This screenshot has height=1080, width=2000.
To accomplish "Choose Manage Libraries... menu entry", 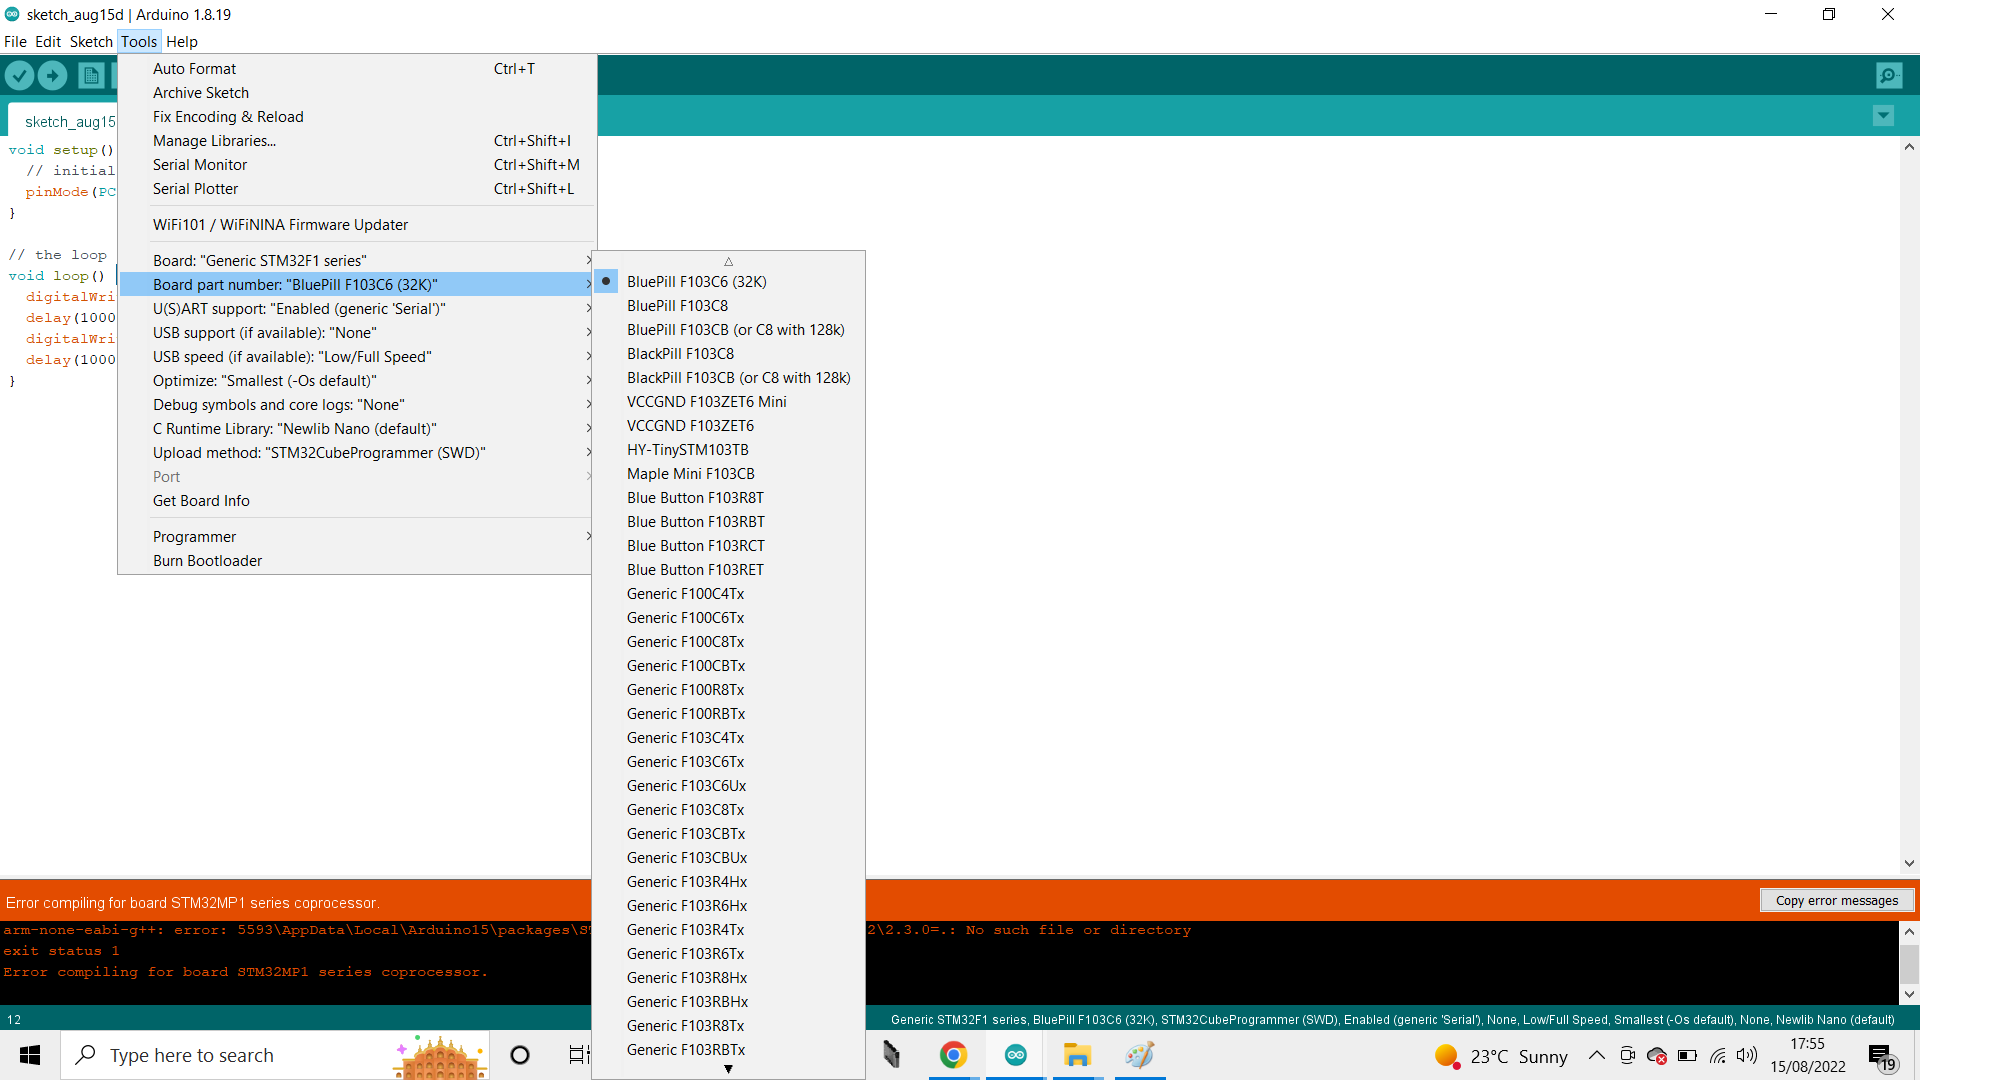I will point(357,141).
